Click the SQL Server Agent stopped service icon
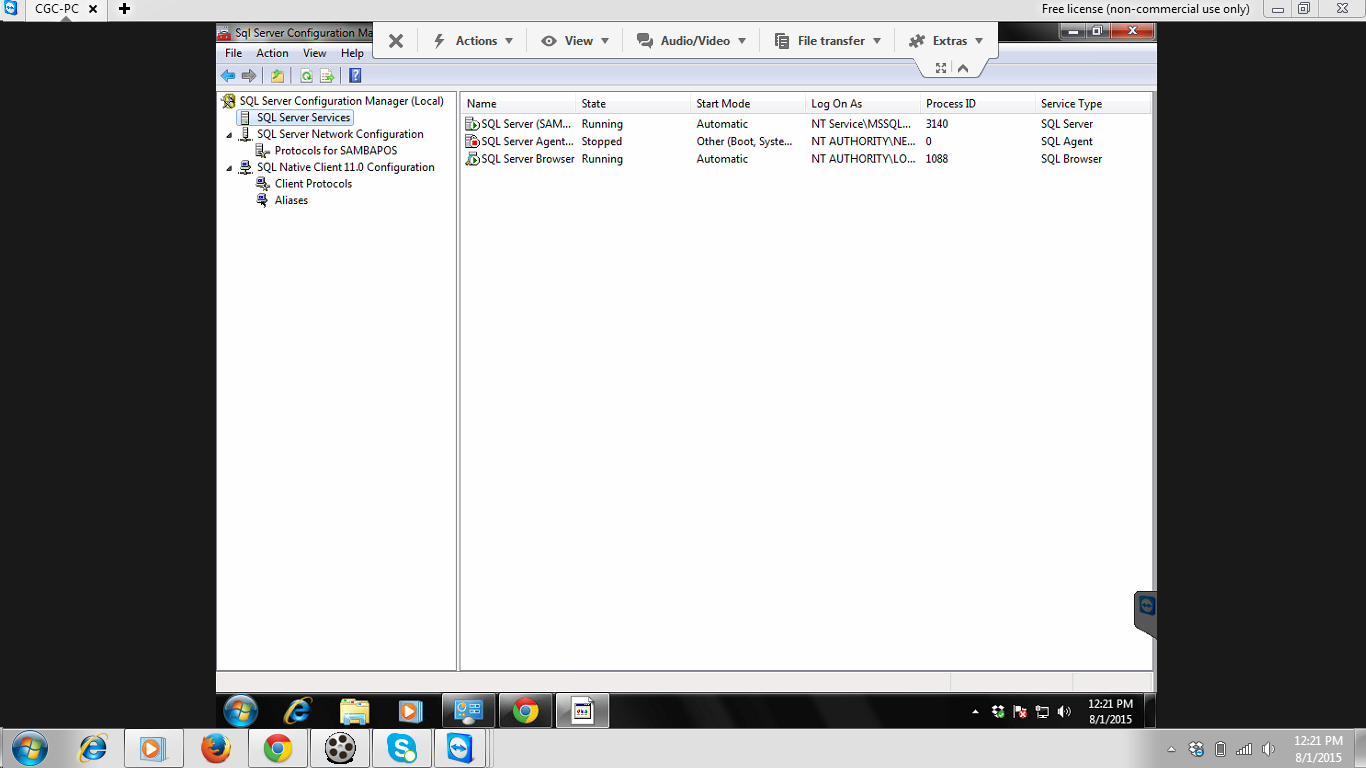The height and width of the screenshot is (768, 1366). pos(473,141)
